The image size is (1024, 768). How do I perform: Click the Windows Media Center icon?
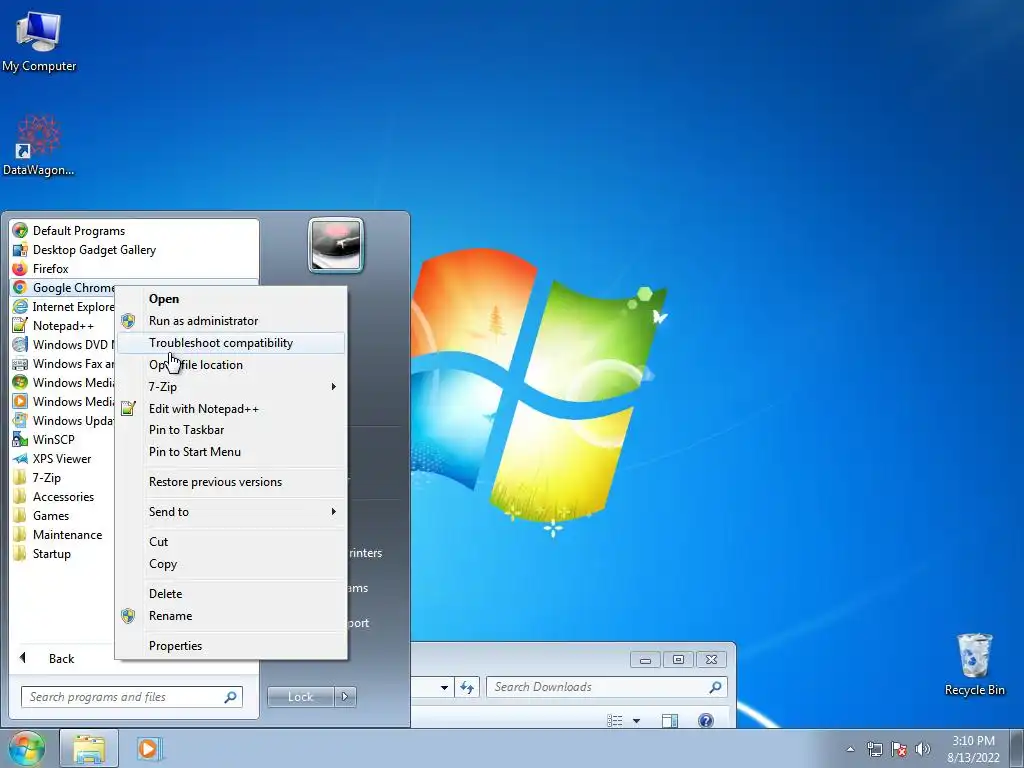point(20,382)
